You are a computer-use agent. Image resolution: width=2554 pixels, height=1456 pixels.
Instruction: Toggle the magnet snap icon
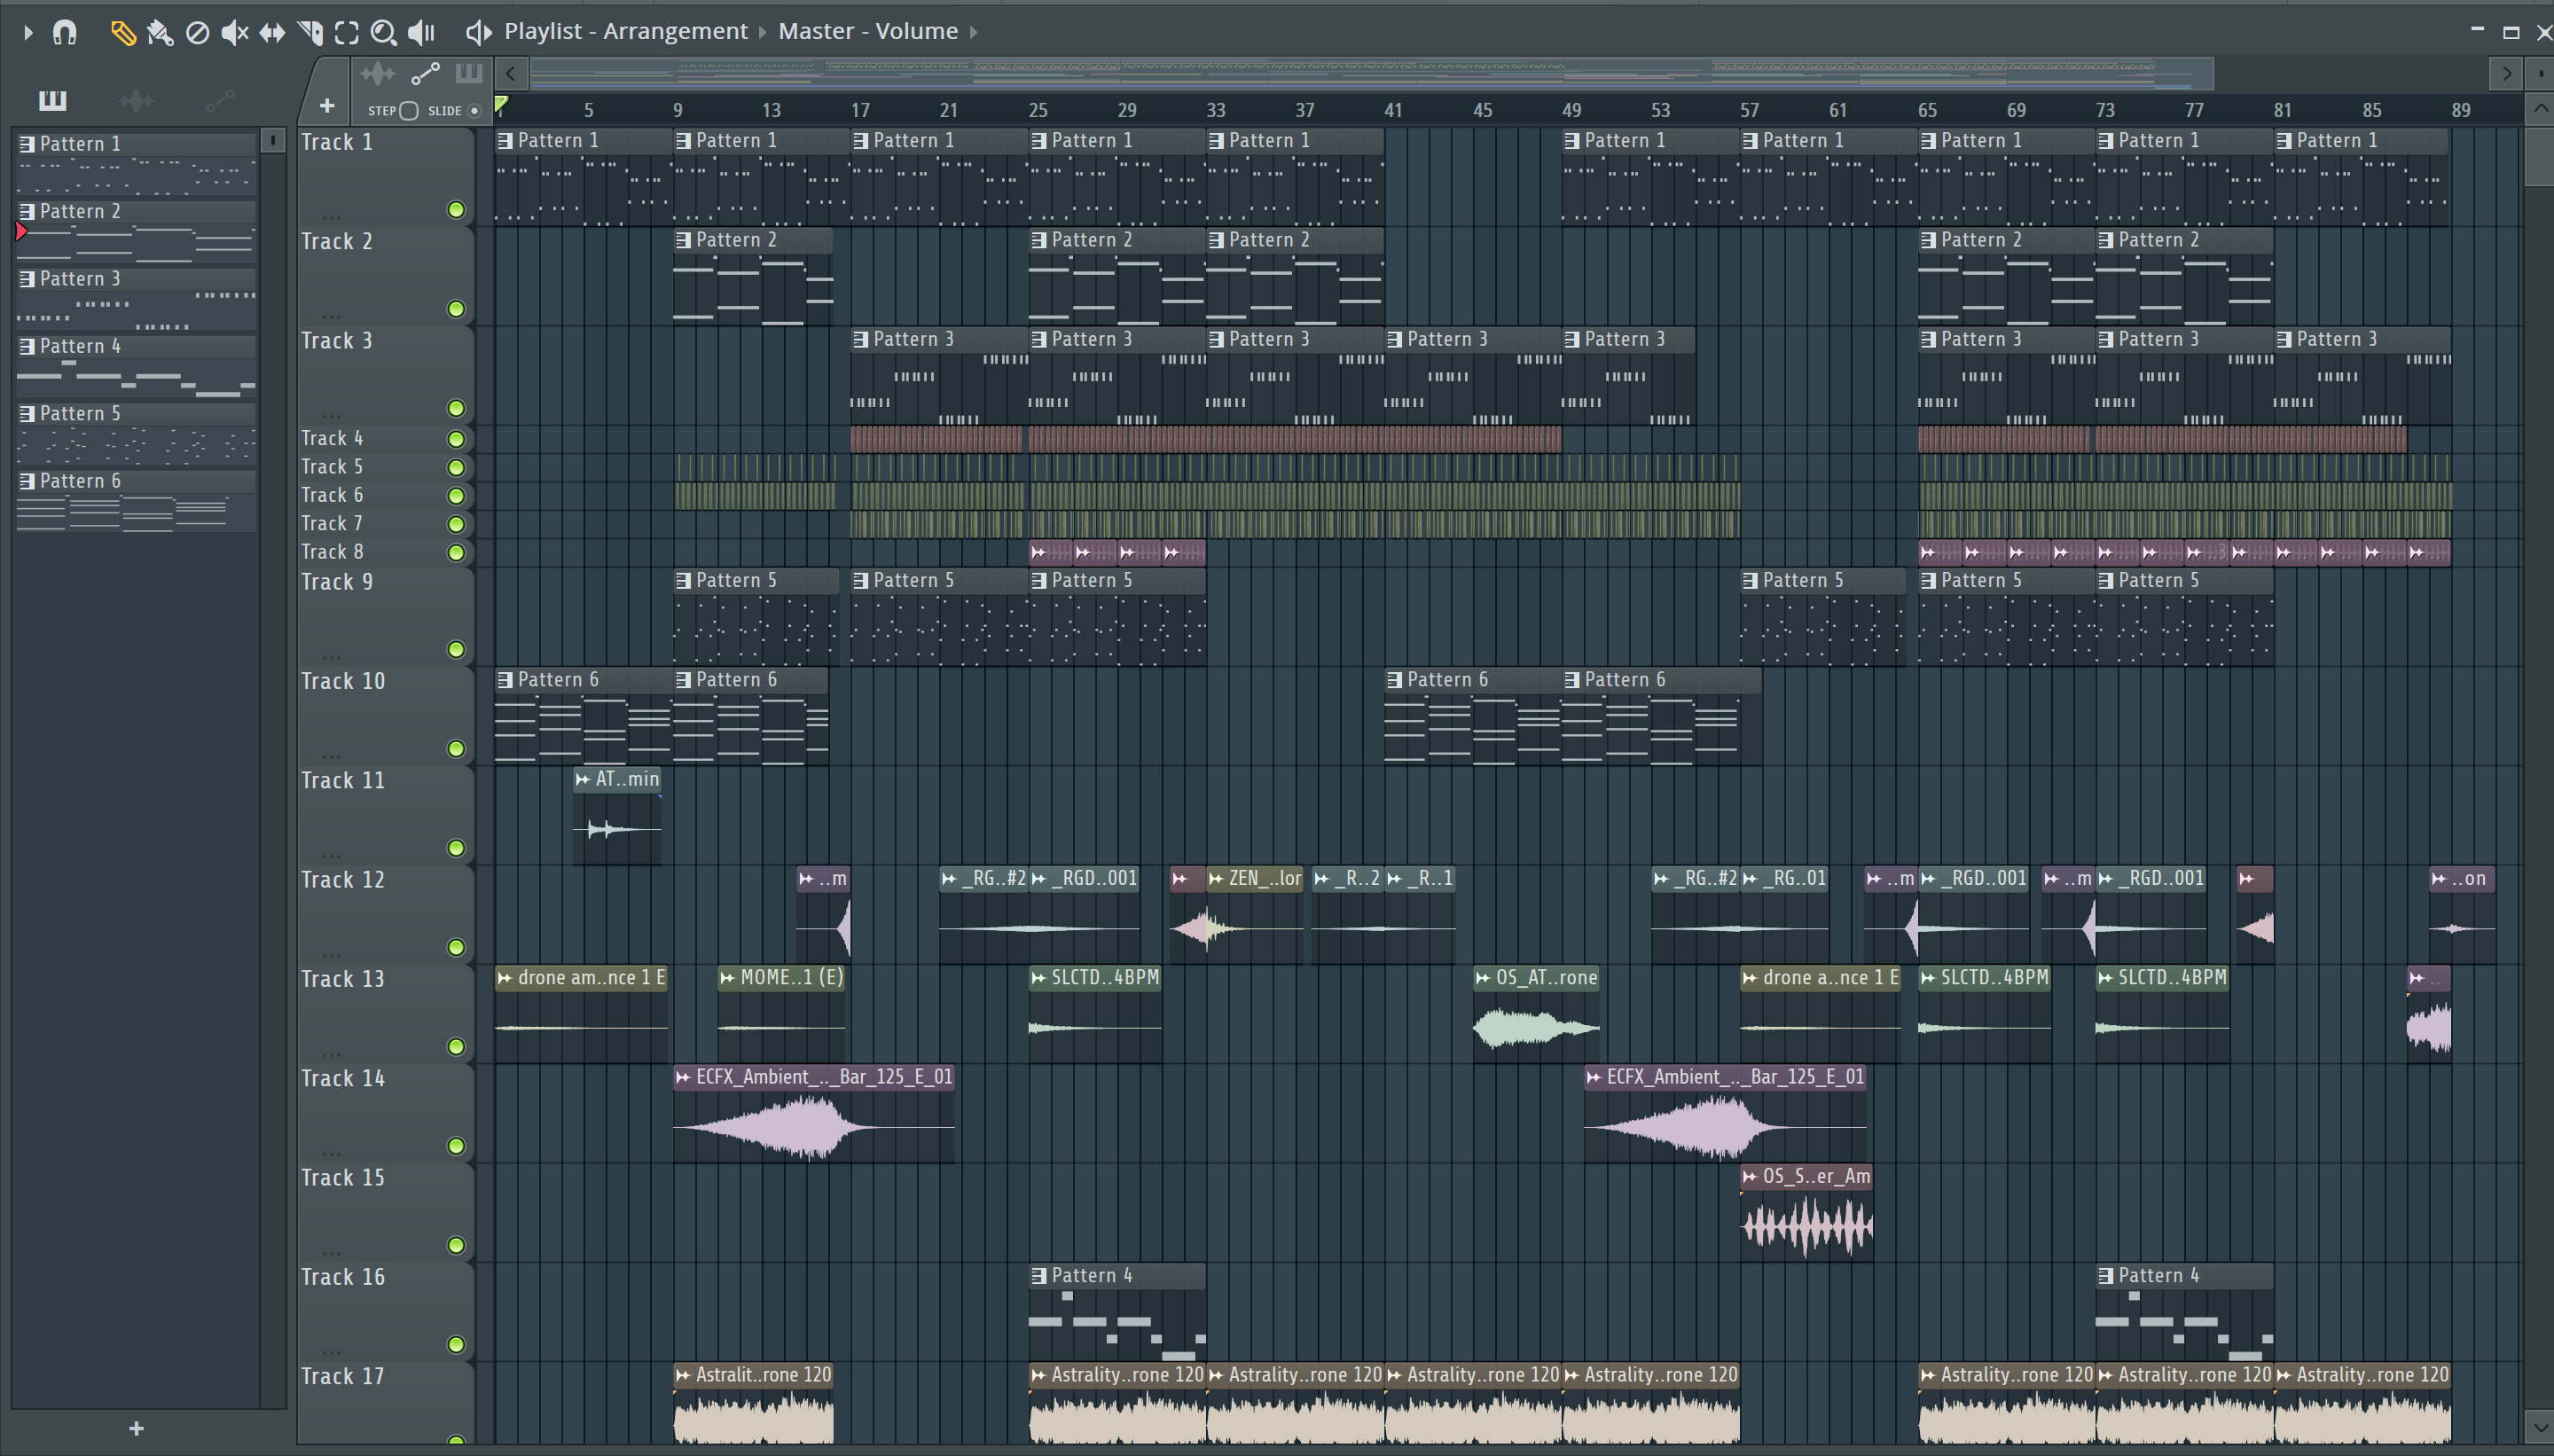pos(65,32)
